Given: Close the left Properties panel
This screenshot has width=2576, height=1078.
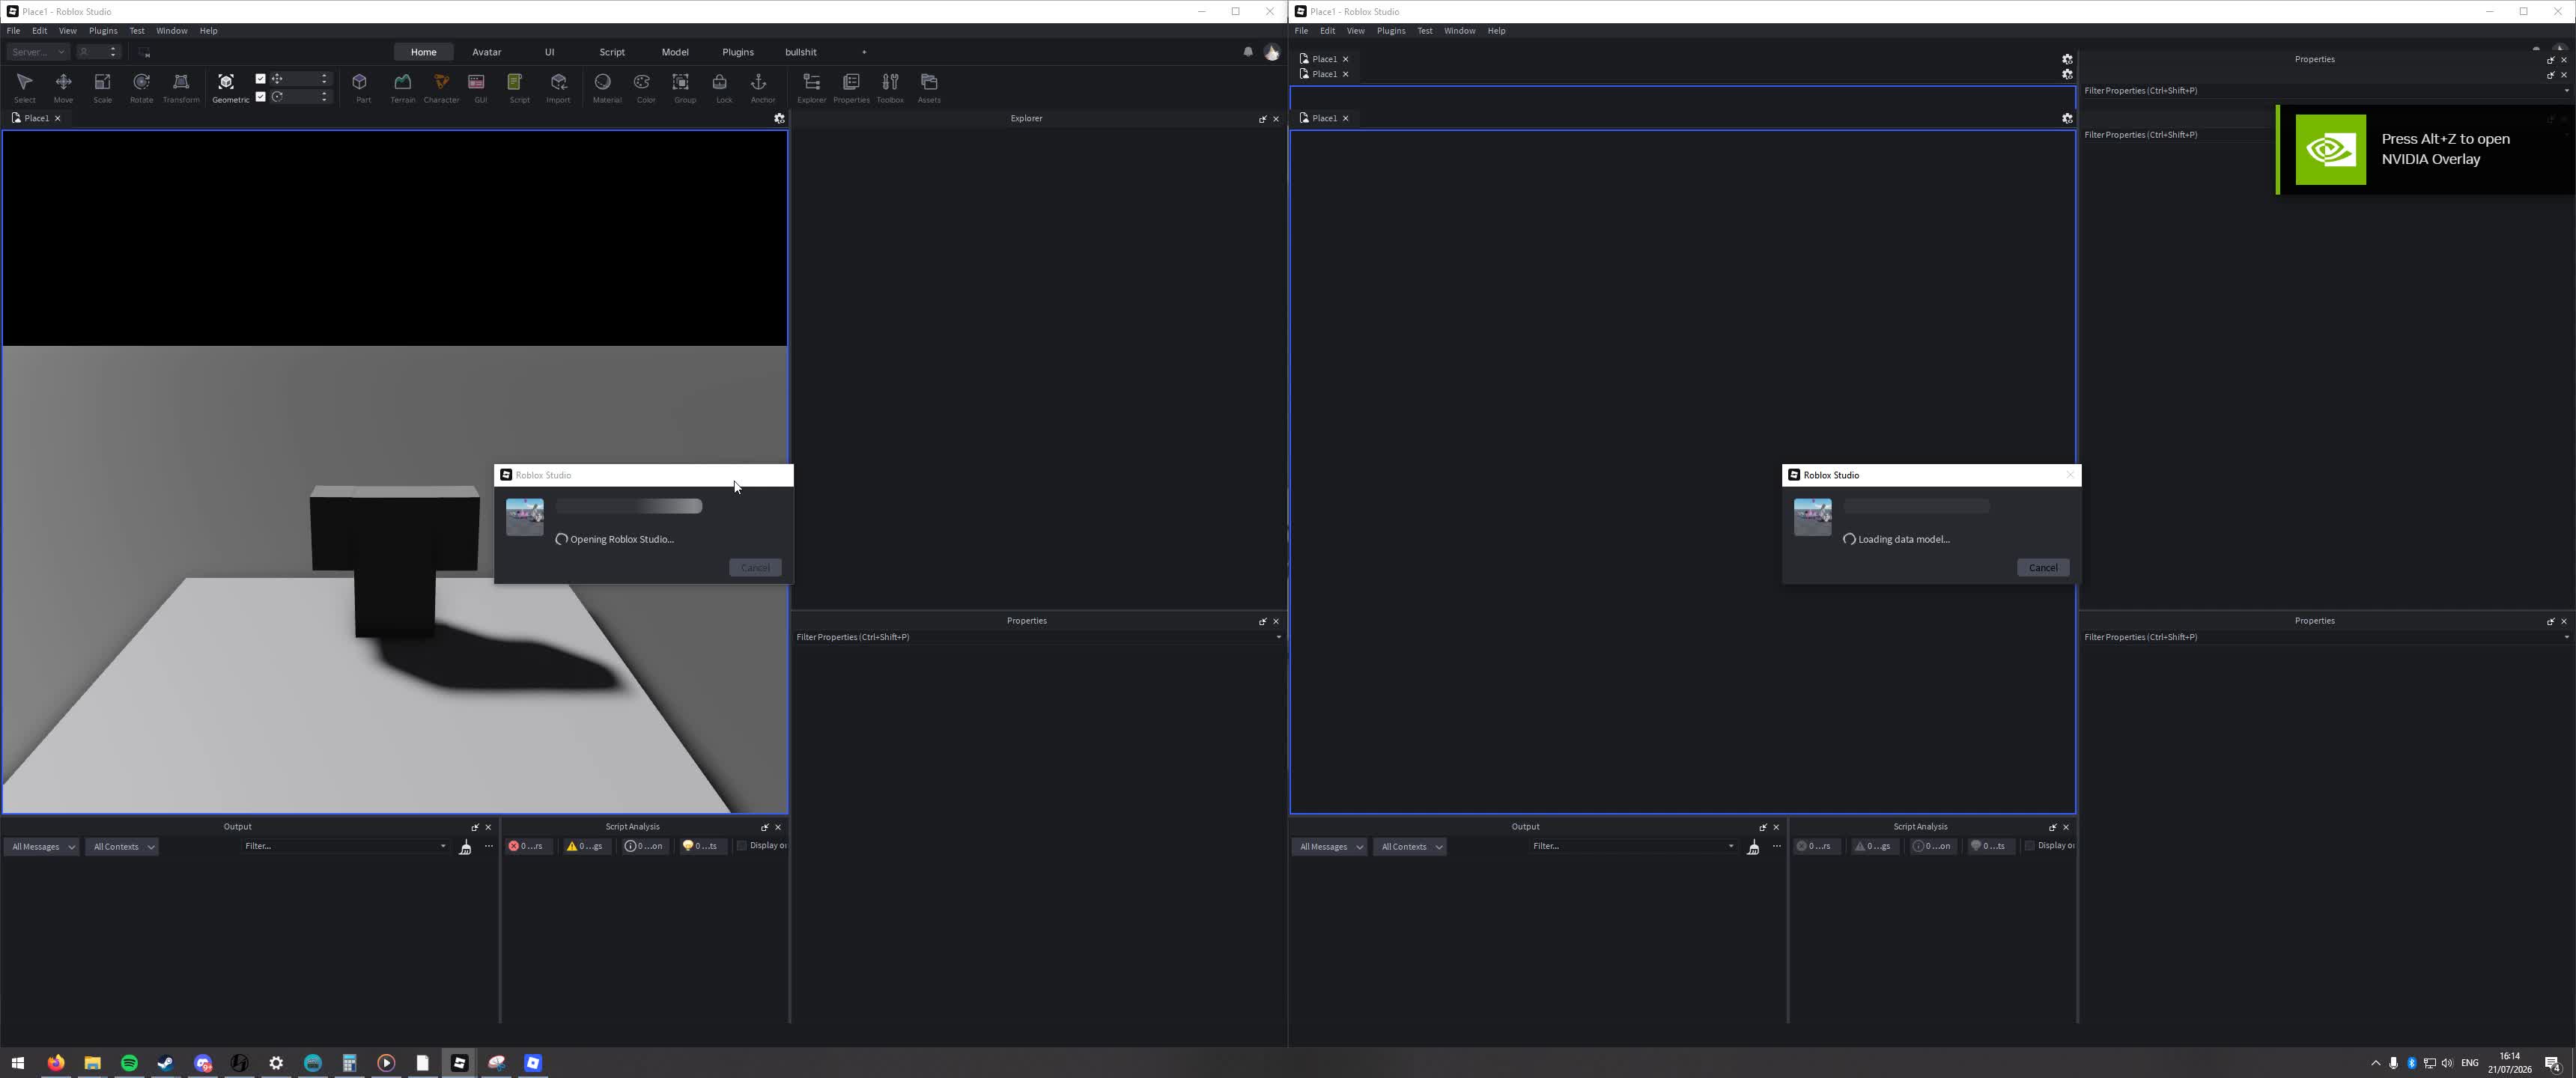Looking at the screenshot, I should tap(1276, 621).
